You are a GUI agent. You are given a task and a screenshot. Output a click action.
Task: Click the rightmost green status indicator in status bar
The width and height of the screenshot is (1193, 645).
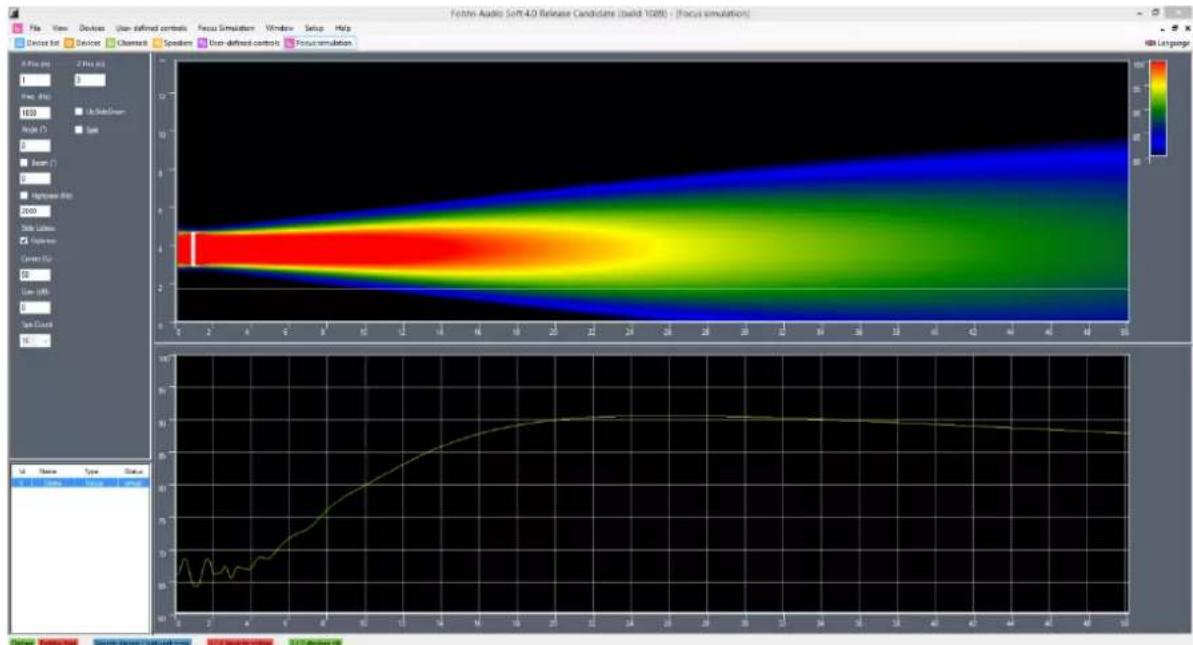pos(315,642)
